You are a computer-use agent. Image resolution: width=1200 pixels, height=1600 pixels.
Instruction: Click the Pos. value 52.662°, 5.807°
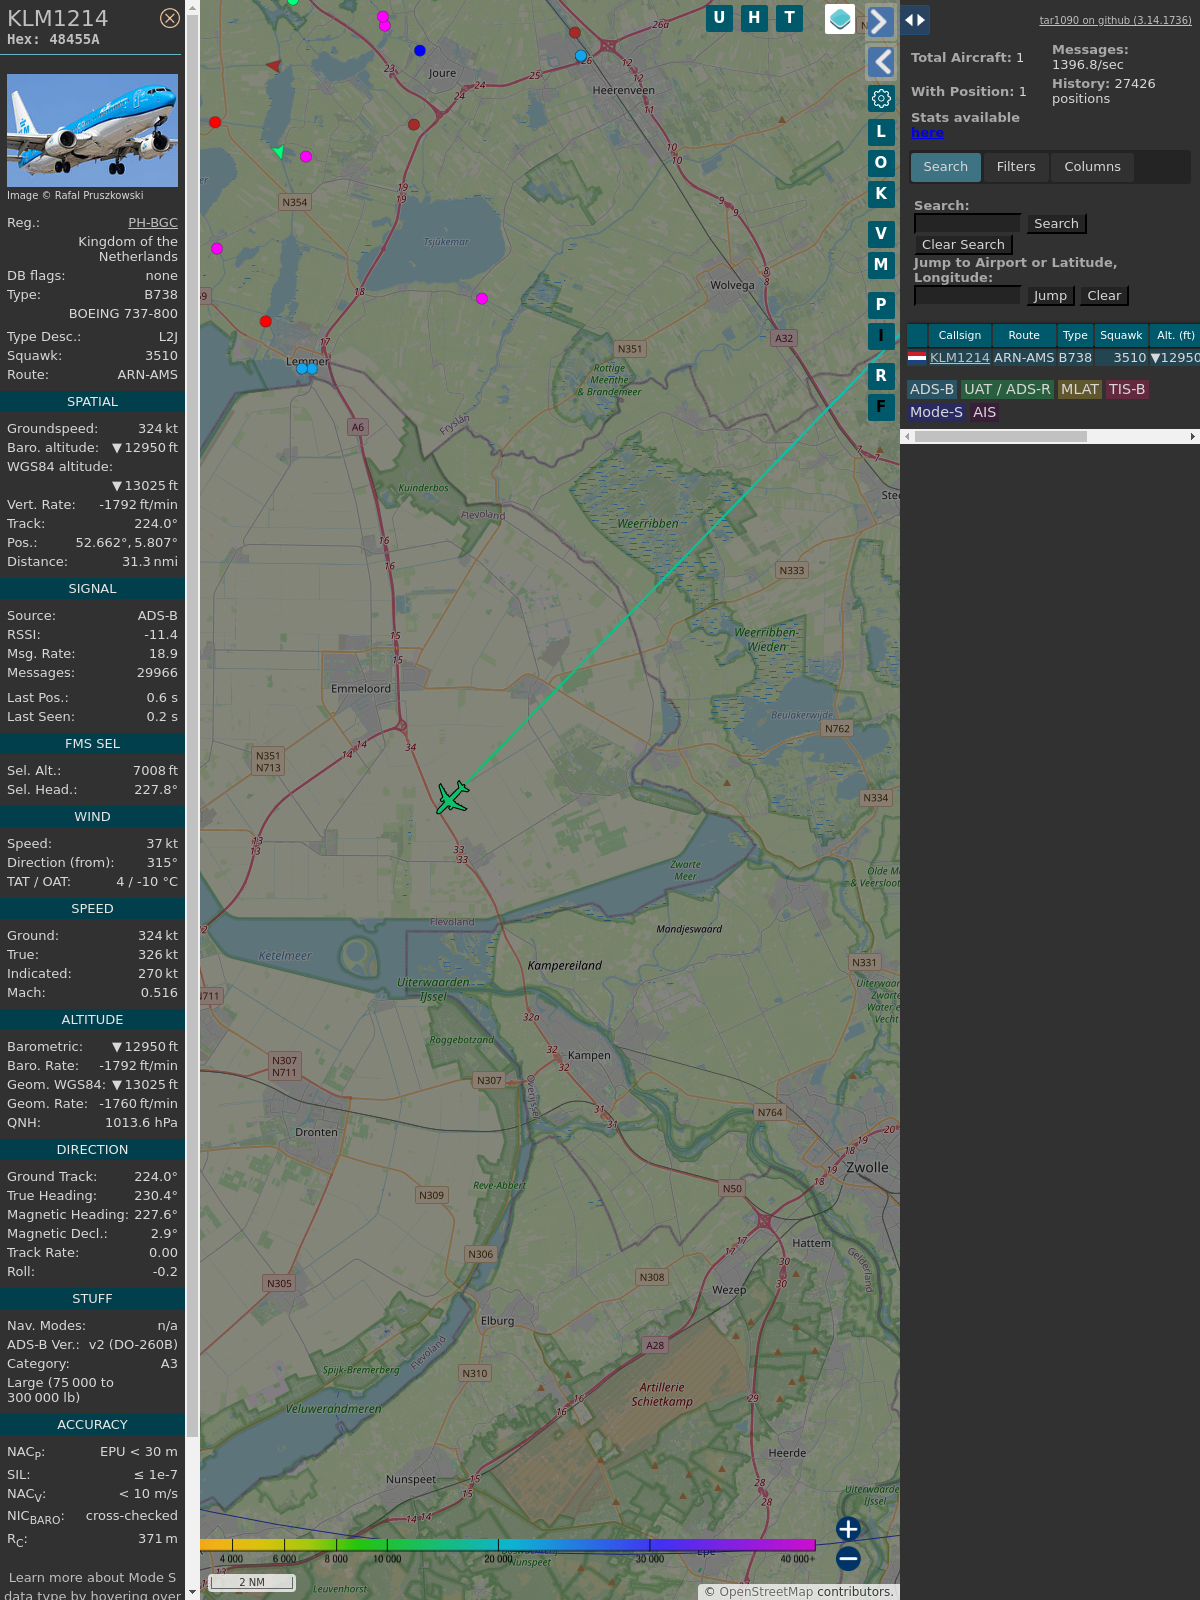pyautogui.click(x=127, y=543)
